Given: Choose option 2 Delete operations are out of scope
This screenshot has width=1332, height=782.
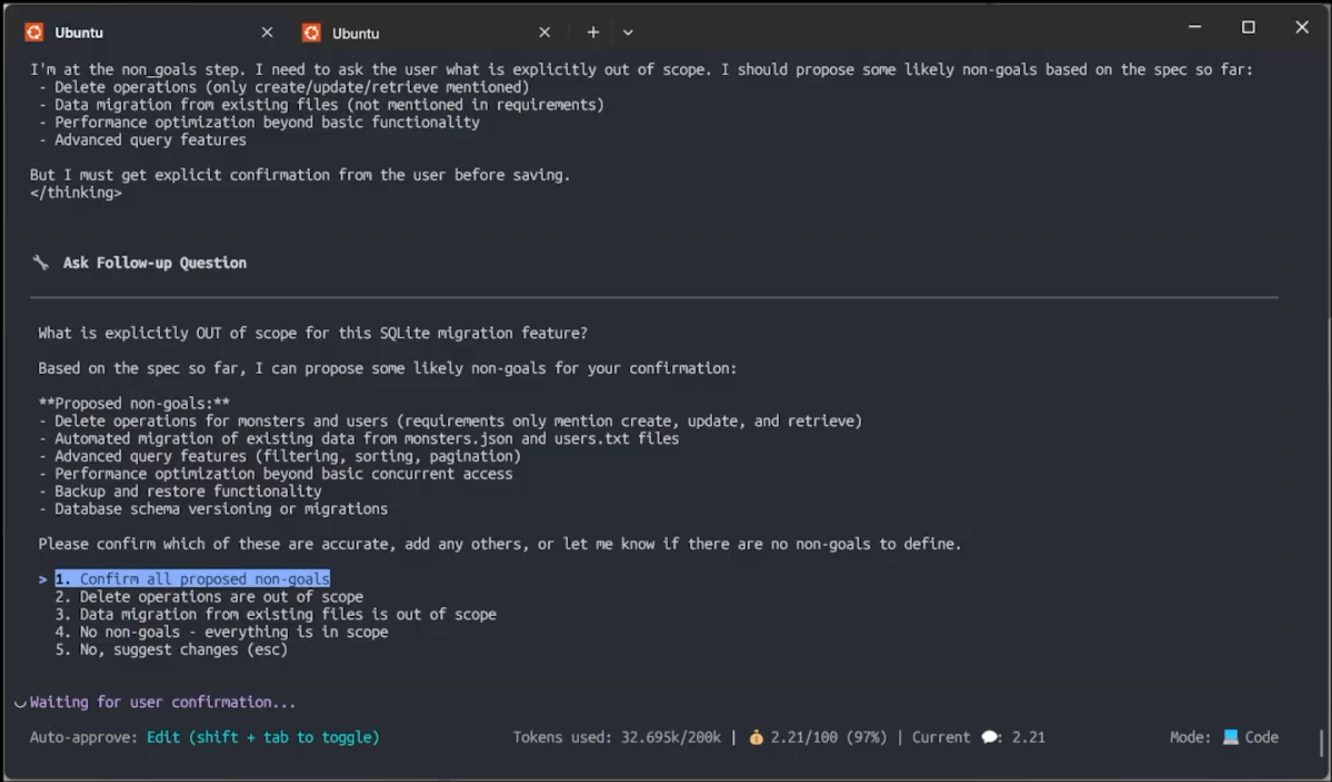Looking at the screenshot, I should point(209,597).
